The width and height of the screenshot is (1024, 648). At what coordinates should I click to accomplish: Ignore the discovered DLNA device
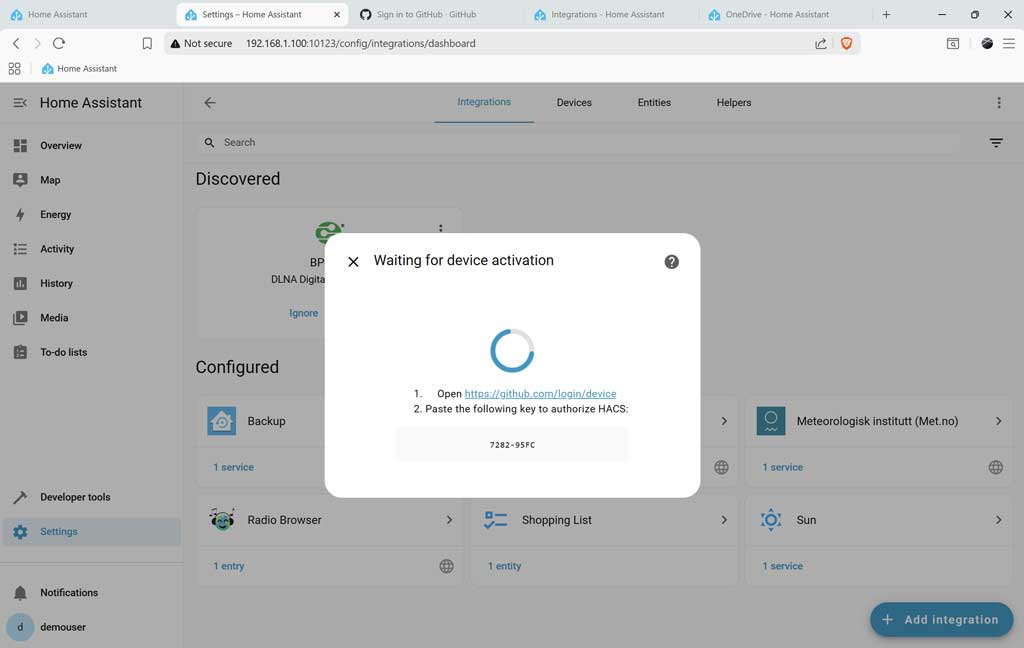(x=304, y=313)
